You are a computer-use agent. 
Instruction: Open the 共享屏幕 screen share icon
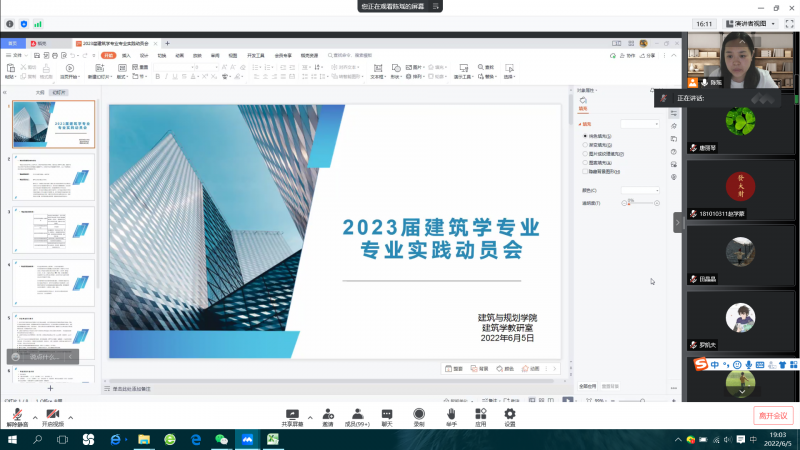292,413
